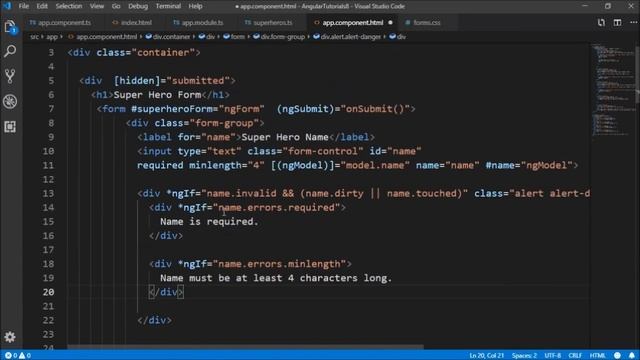The height and width of the screenshot is (360, 640).
Task: Open the Go menu
Action: [x=116, y=6]
